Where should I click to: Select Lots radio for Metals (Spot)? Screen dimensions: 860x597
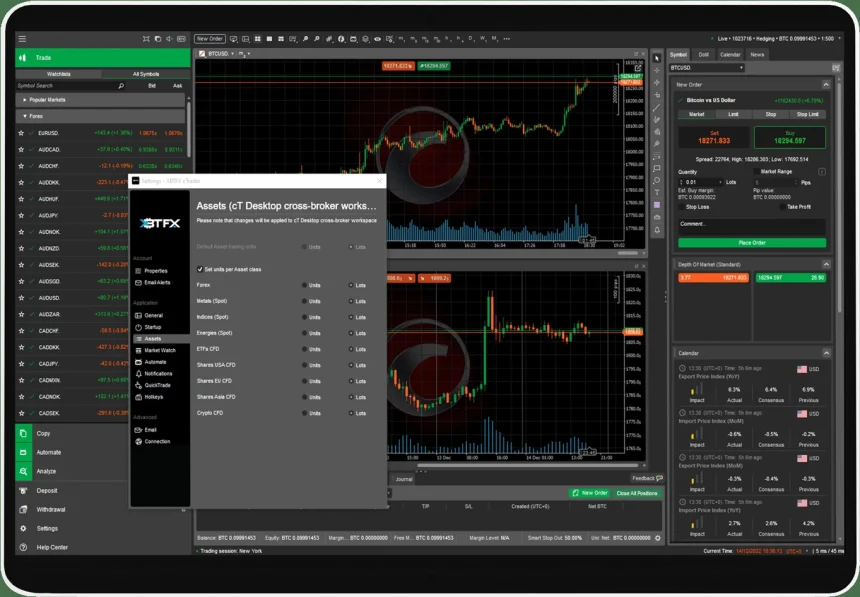pyautogui.click(x=351, y=301)
